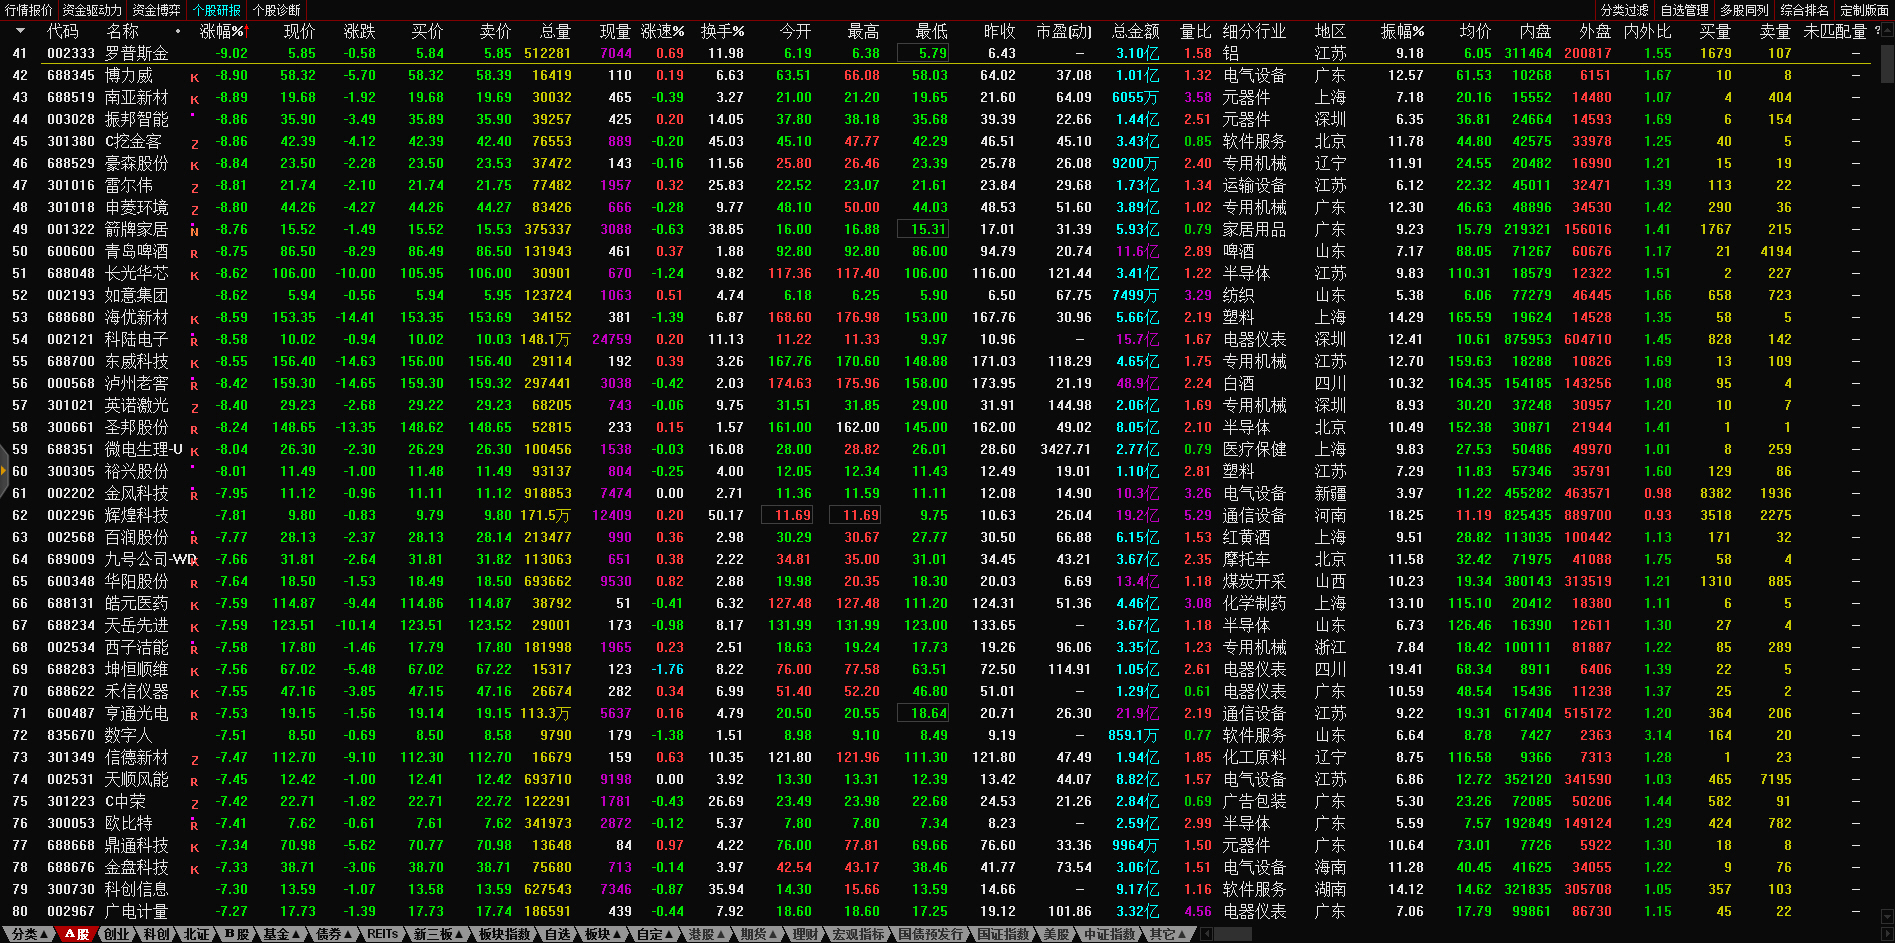This screenshot has height=943, width=1895.
Task: Select the 创业 market tab
Action: (x=116, y=934)
